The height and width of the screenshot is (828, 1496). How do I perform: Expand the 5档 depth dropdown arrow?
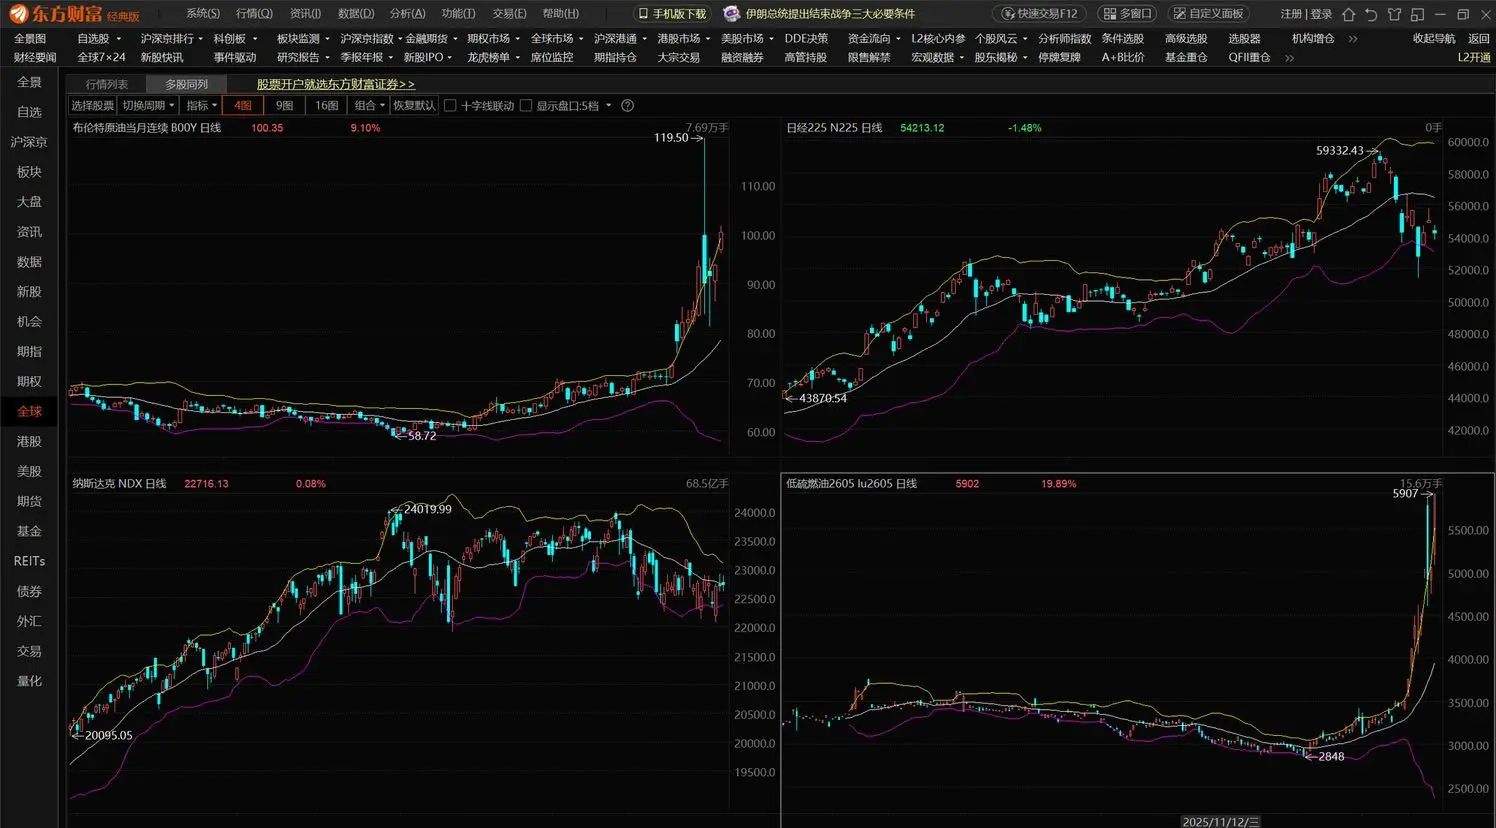point(608,106)
